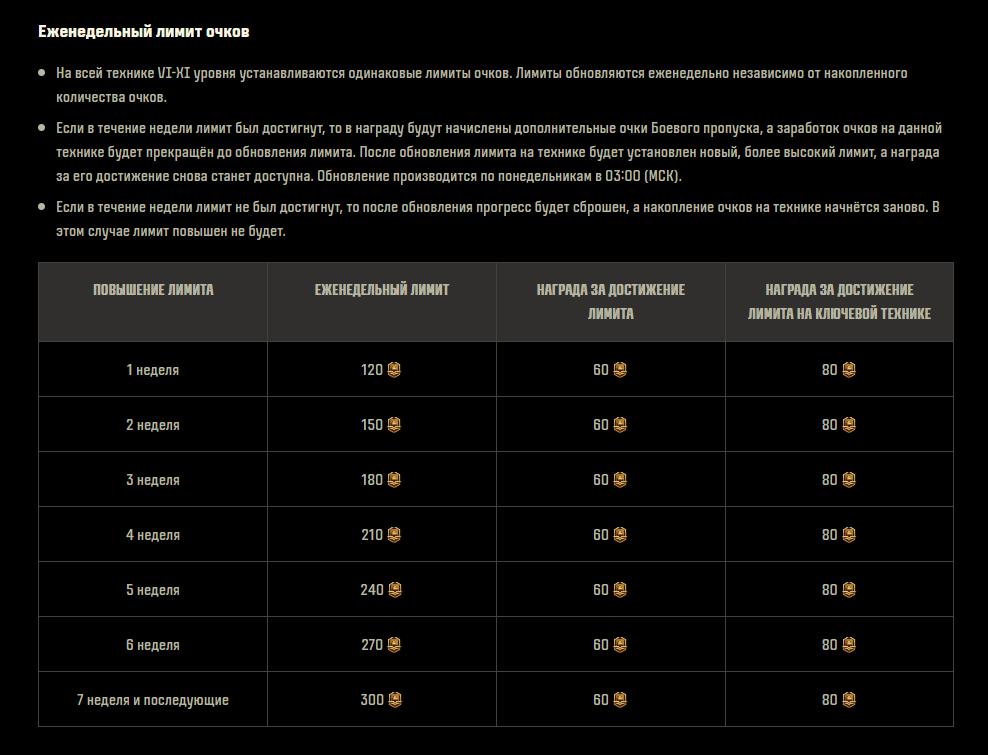Select the 5 неделя row label

point(152,590)
